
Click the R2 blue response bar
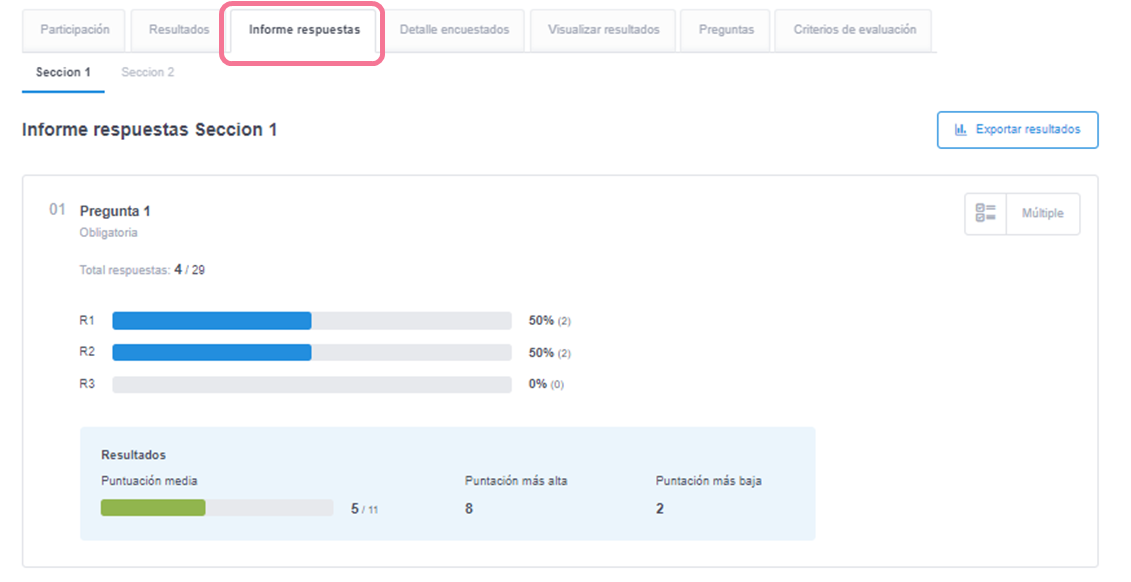(x=212, y=353)
